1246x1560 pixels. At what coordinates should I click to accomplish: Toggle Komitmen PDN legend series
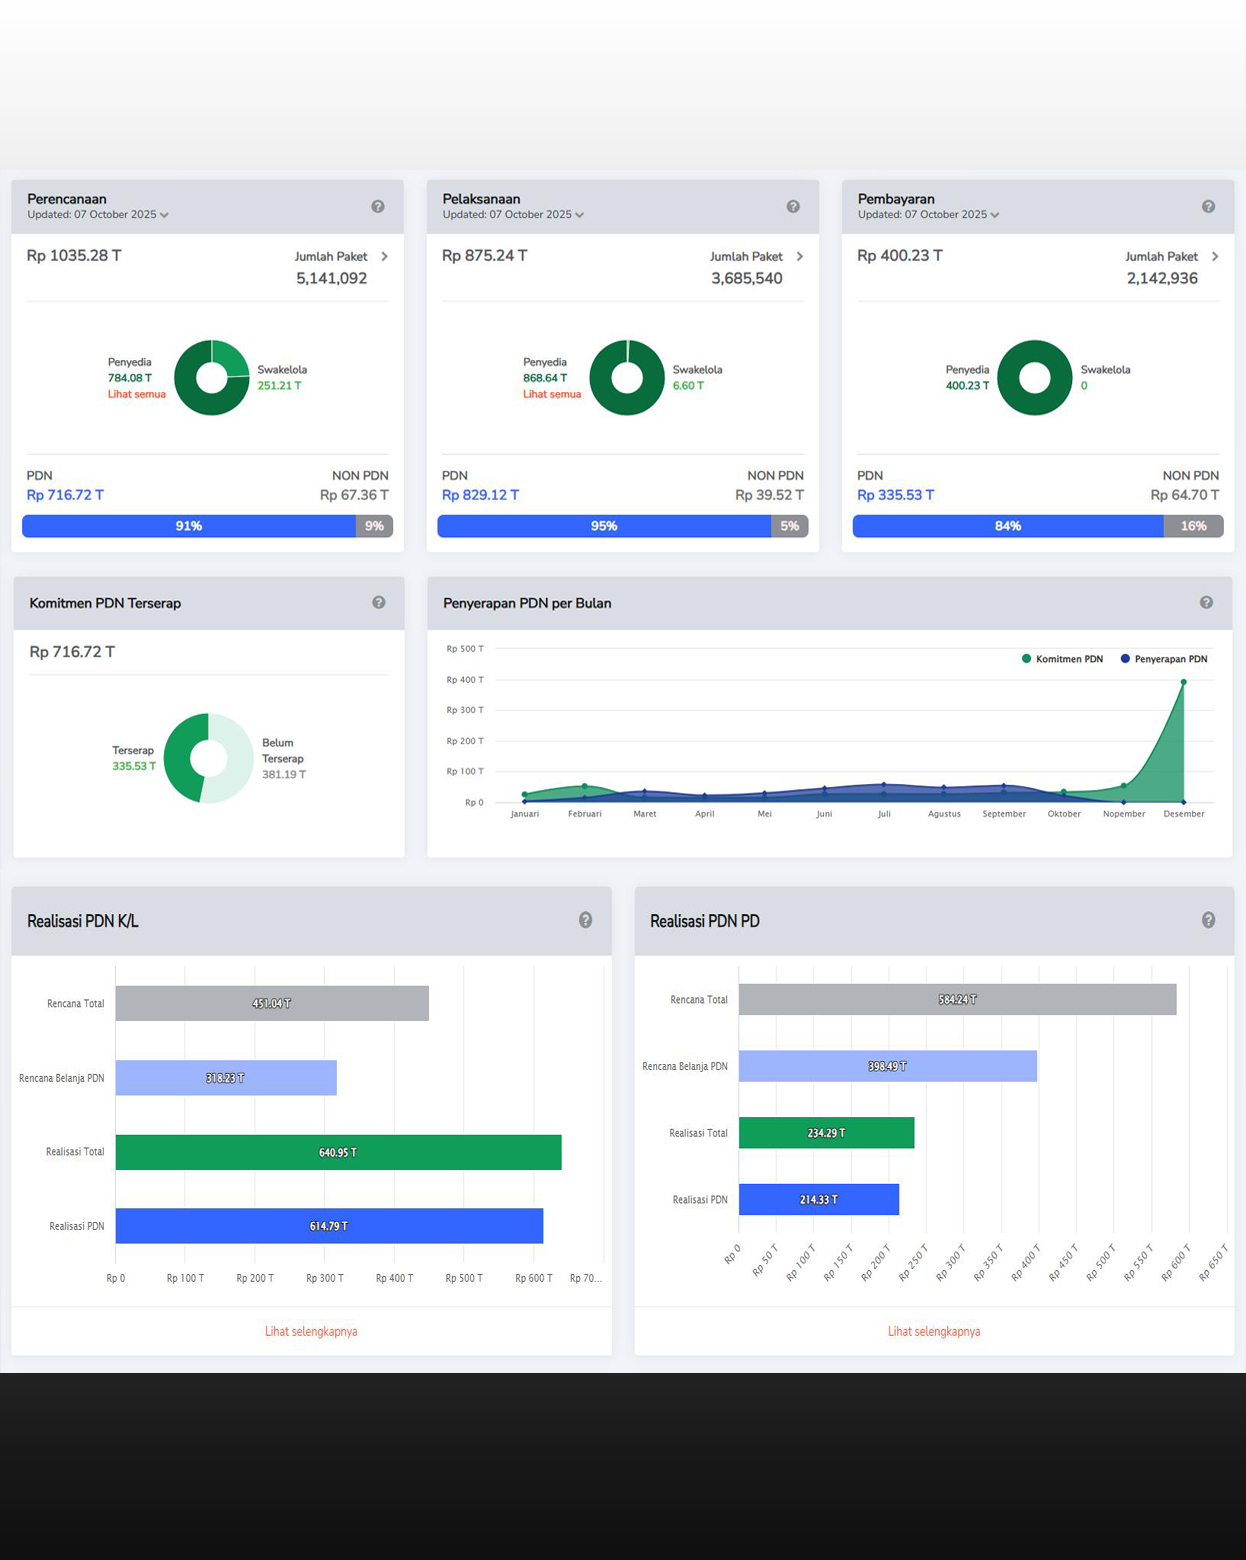pos(1062,659)
